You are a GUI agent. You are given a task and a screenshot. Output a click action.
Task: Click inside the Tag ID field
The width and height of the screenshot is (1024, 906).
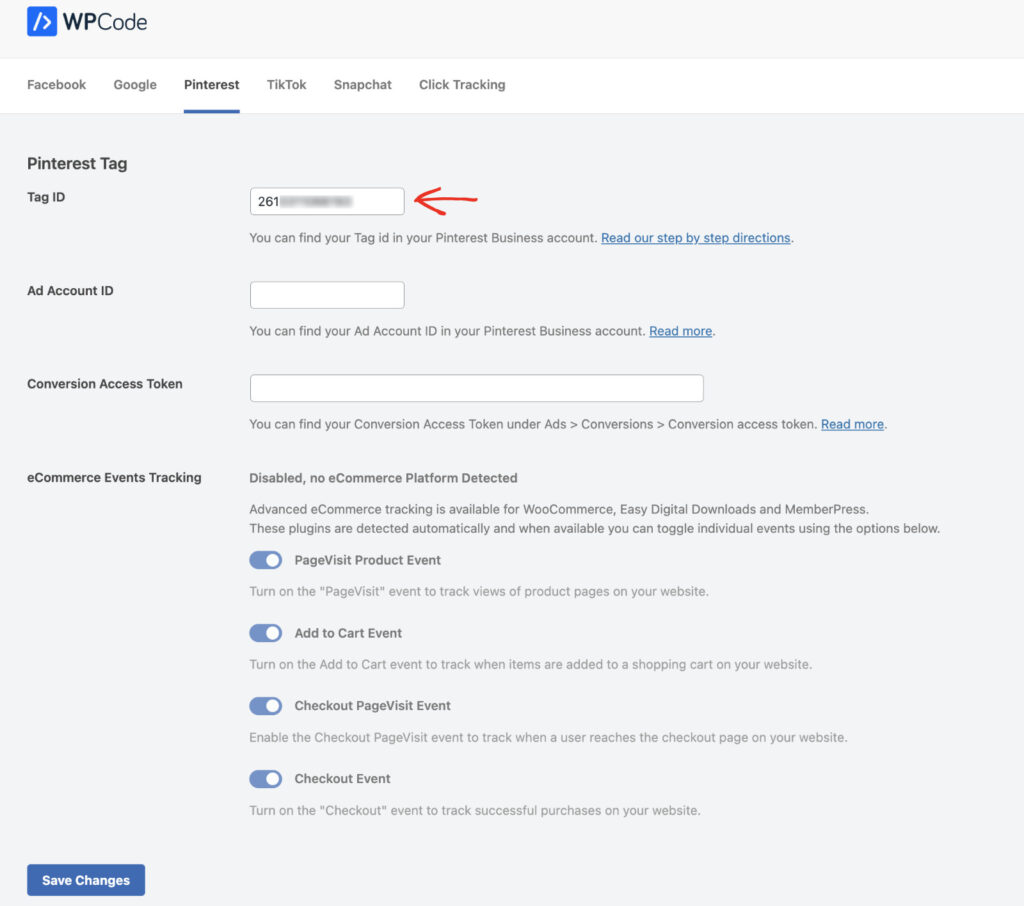pyautogui.click(x=325, y=200)
